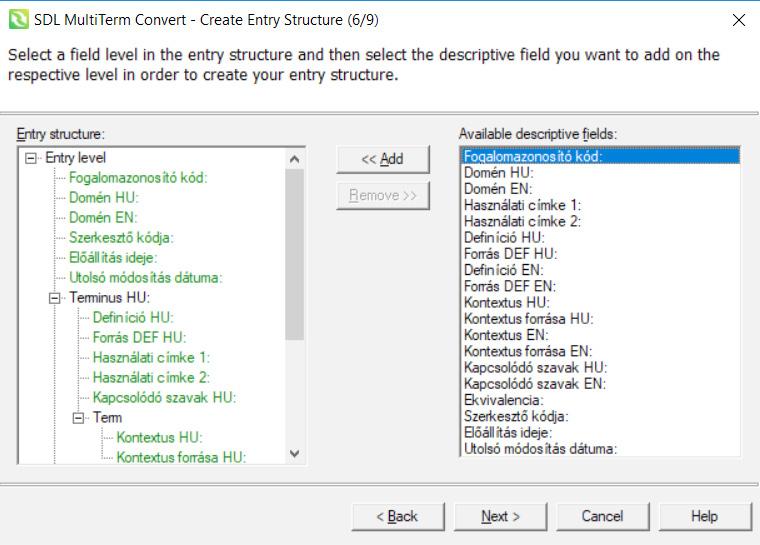Select Használati címke 2: in available fields

[x=600, y=221]
